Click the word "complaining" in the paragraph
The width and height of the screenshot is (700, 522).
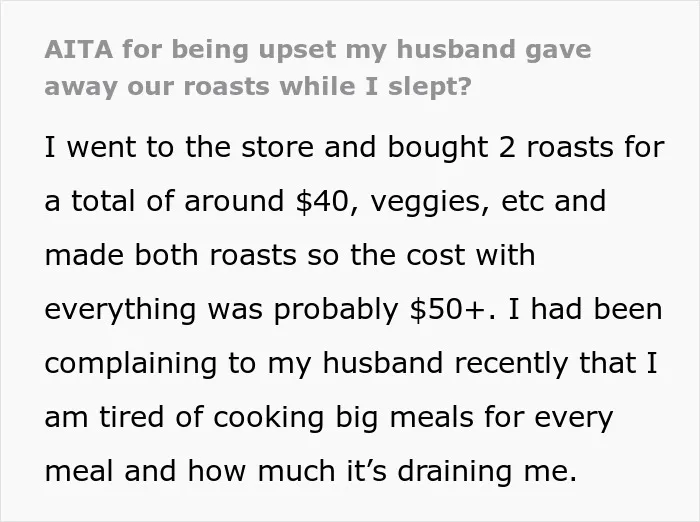coord(131,365)
